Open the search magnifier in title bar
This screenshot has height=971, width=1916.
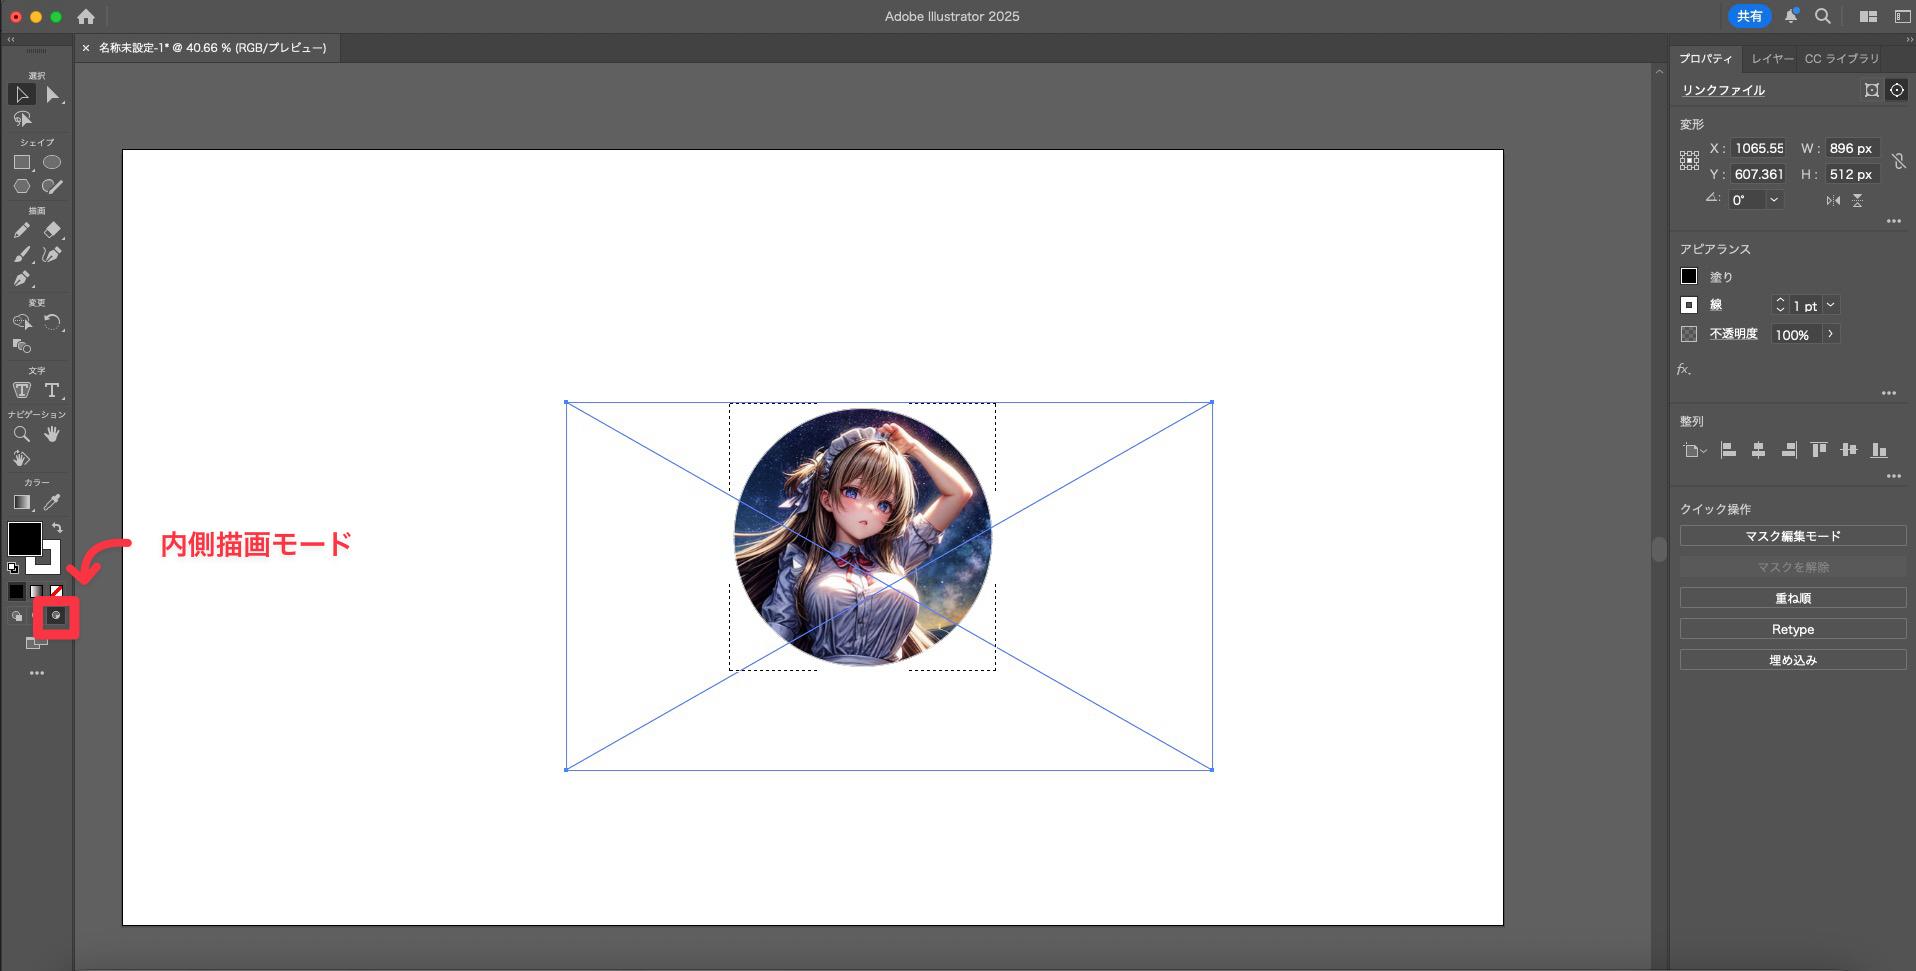pyautogui.click(x=1823, y=16)
